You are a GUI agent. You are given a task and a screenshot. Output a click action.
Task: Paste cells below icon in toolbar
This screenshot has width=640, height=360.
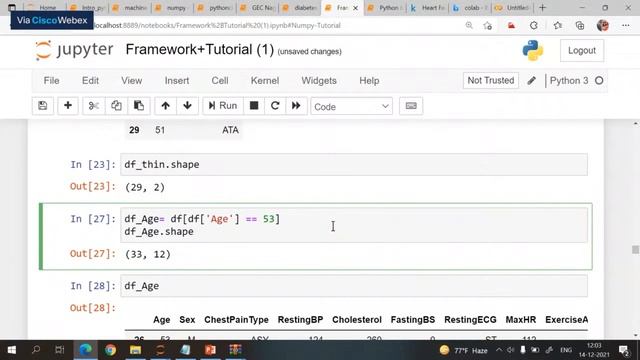139,106
